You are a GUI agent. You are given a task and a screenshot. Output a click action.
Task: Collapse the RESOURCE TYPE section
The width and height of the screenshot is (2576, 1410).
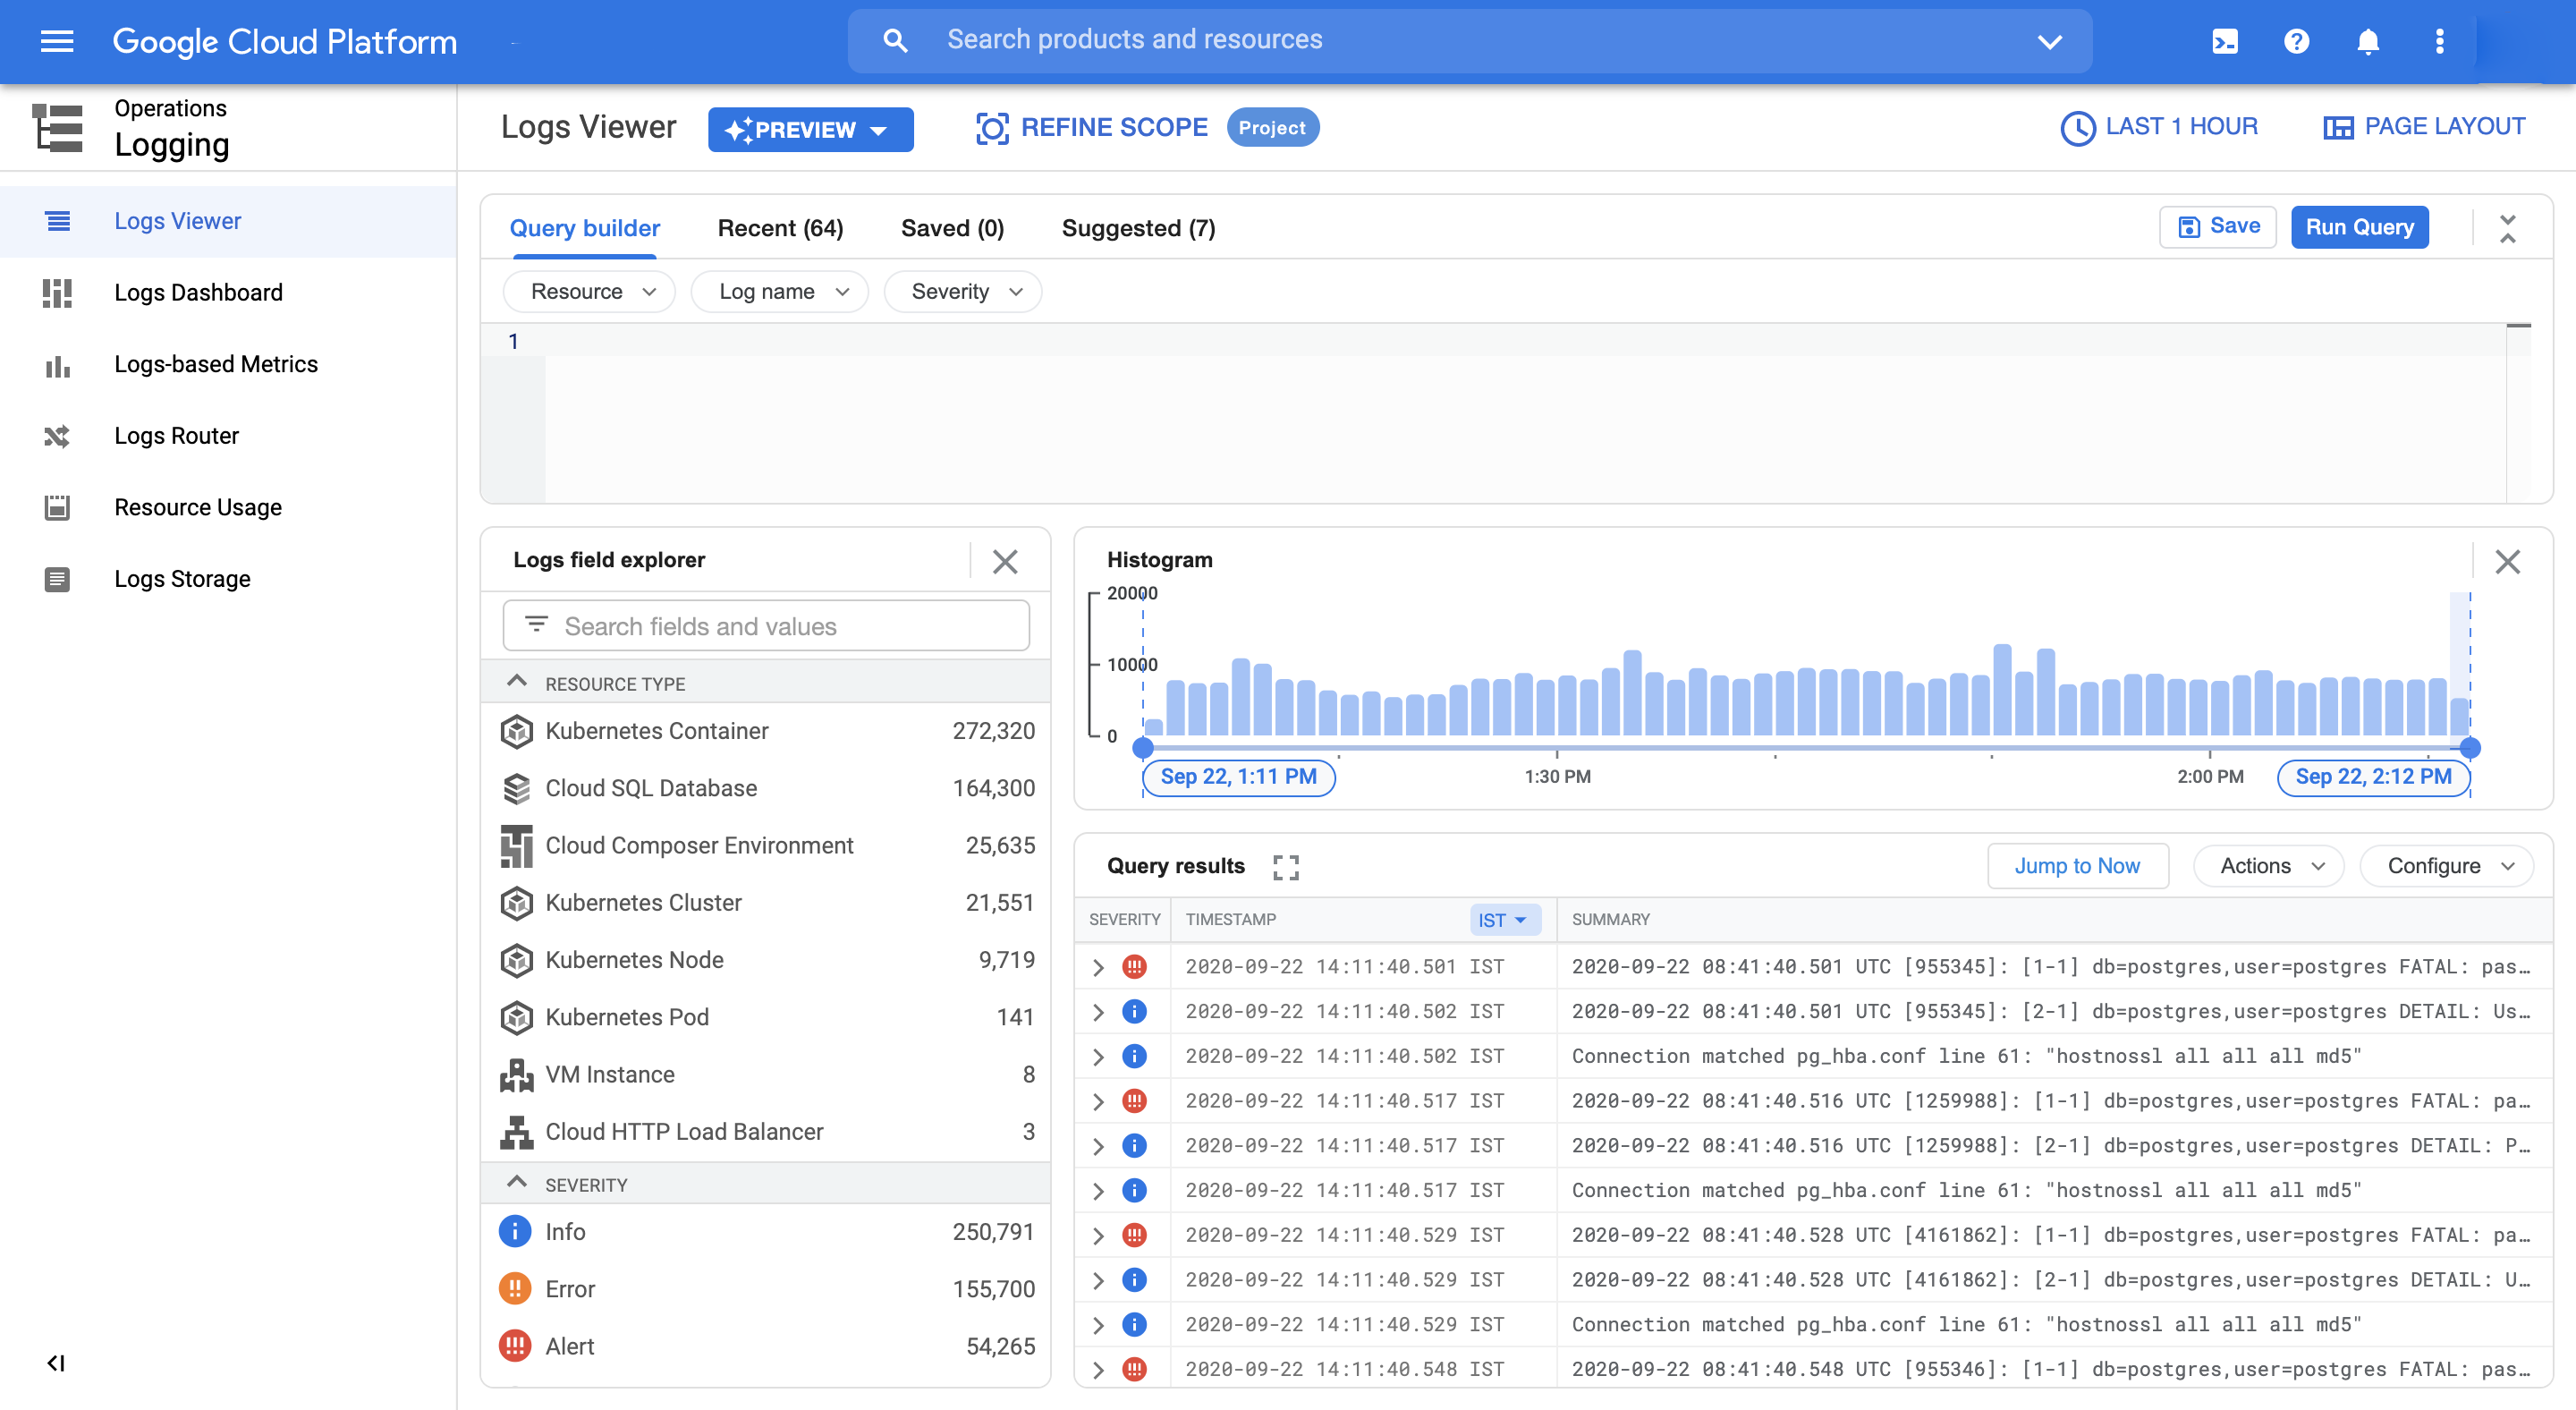[x=516, y=683]
